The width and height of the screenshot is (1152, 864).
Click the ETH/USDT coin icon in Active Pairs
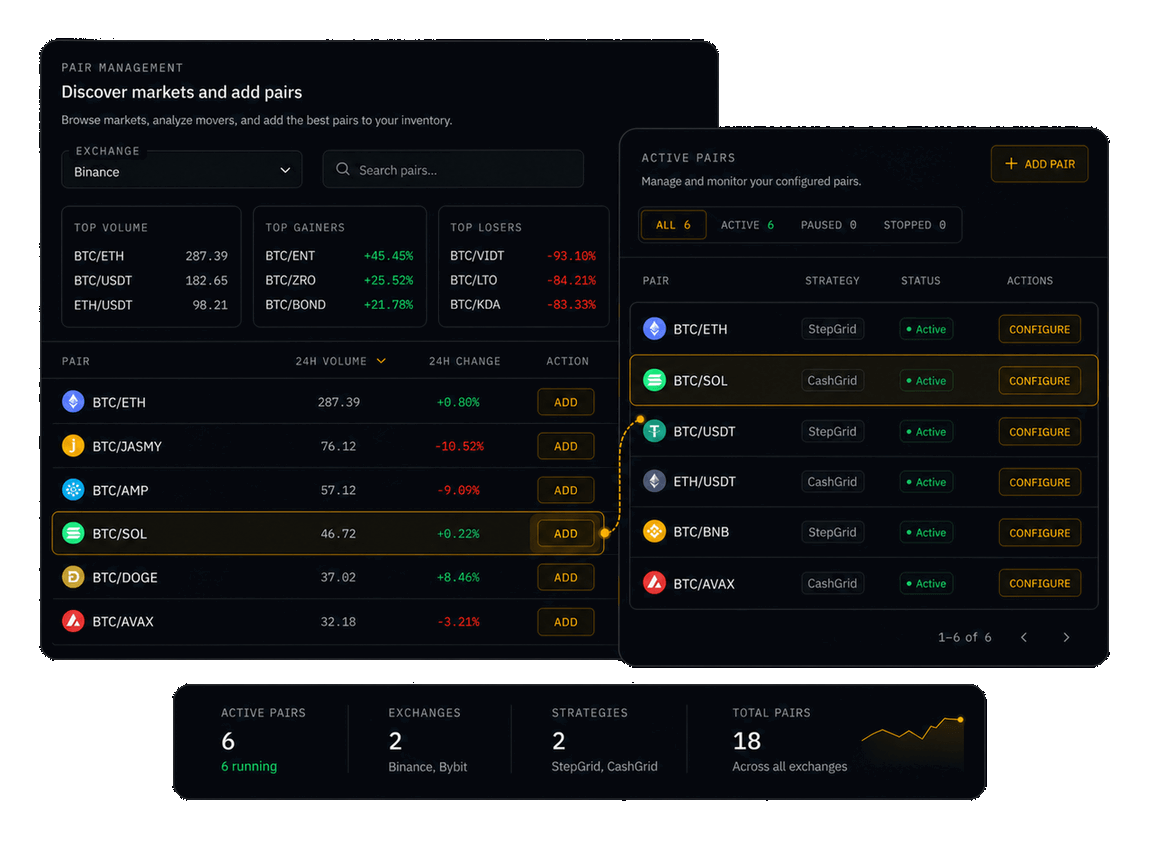point(654,482)
